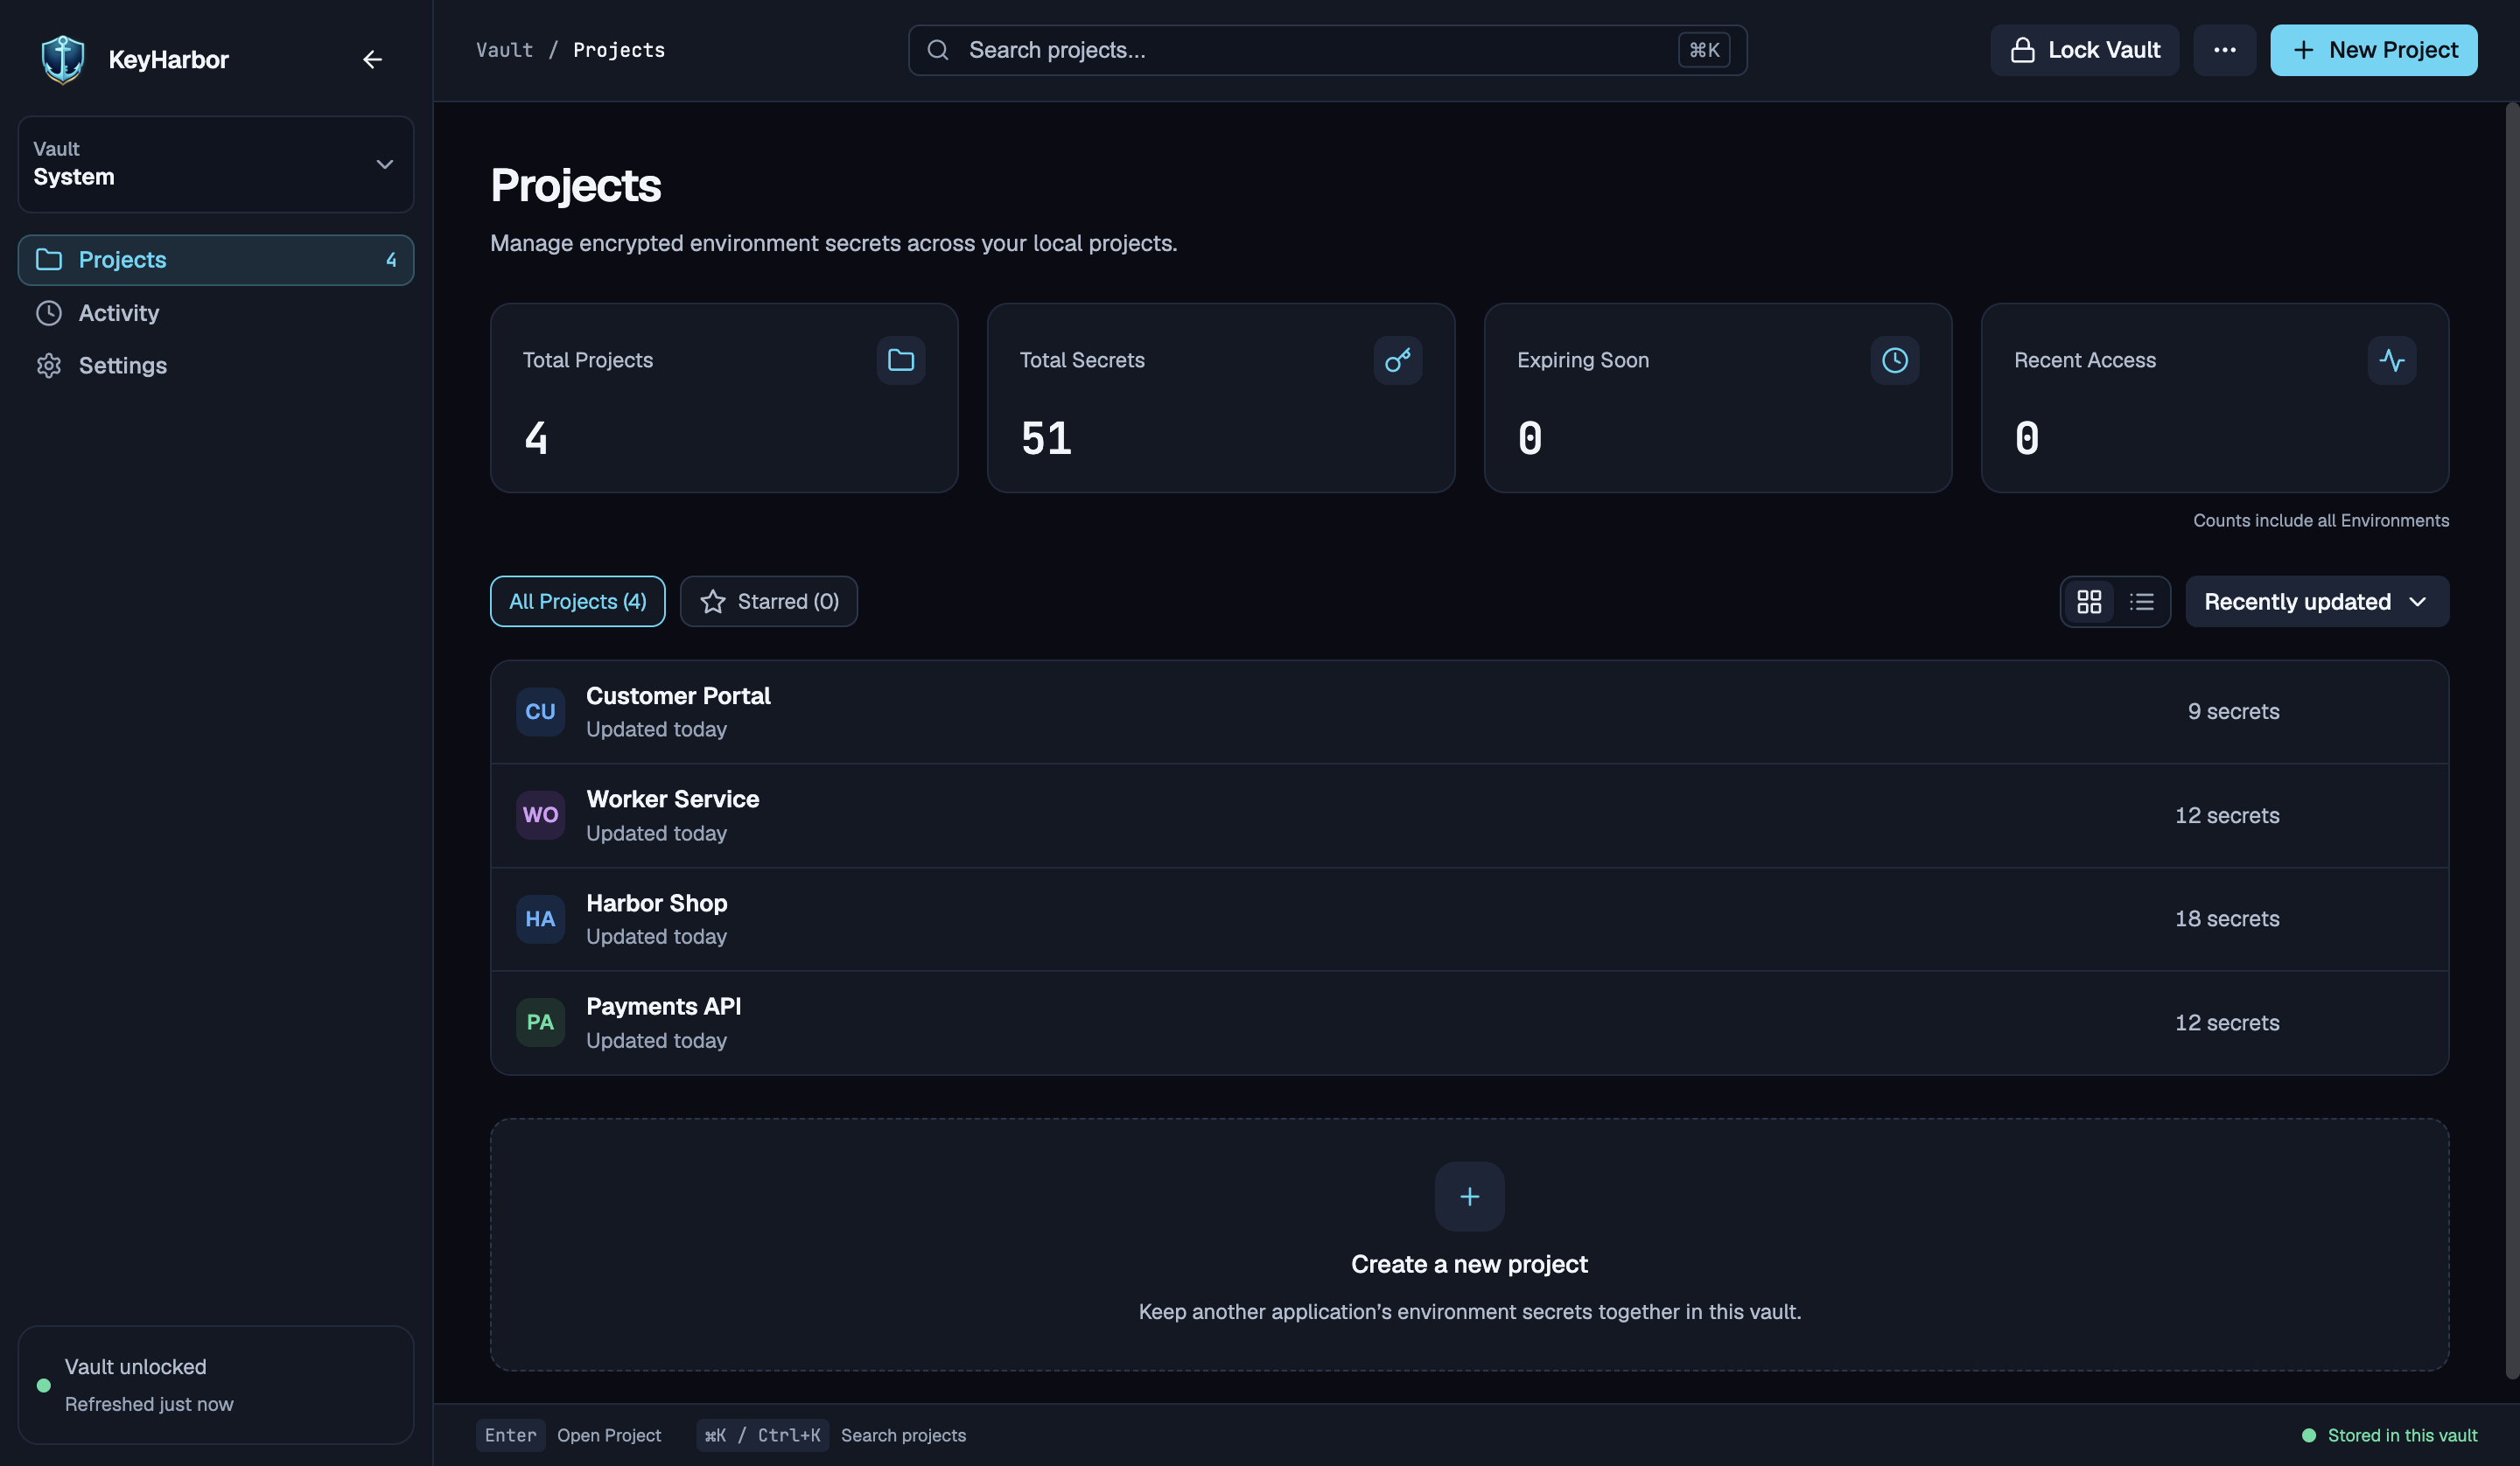Create a project via New Project button
Viewport: 2520px width, 1466px height.
click(2373, 50)
